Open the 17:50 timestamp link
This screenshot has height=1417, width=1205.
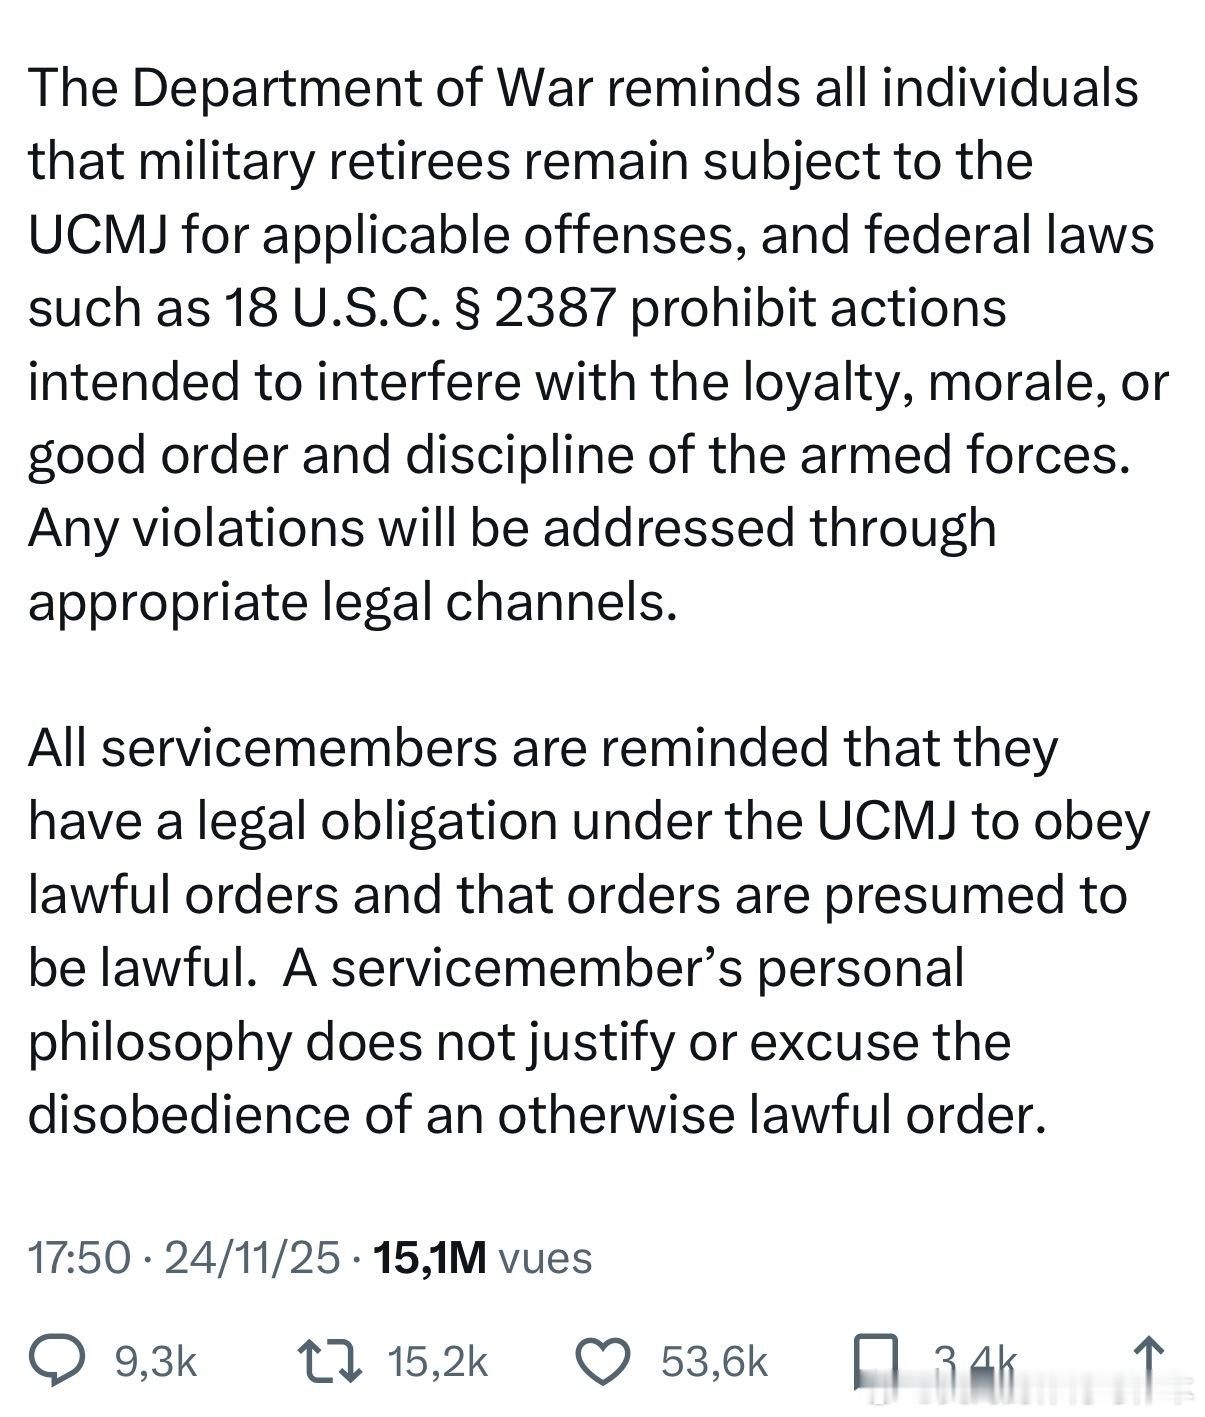[79, 1257]
